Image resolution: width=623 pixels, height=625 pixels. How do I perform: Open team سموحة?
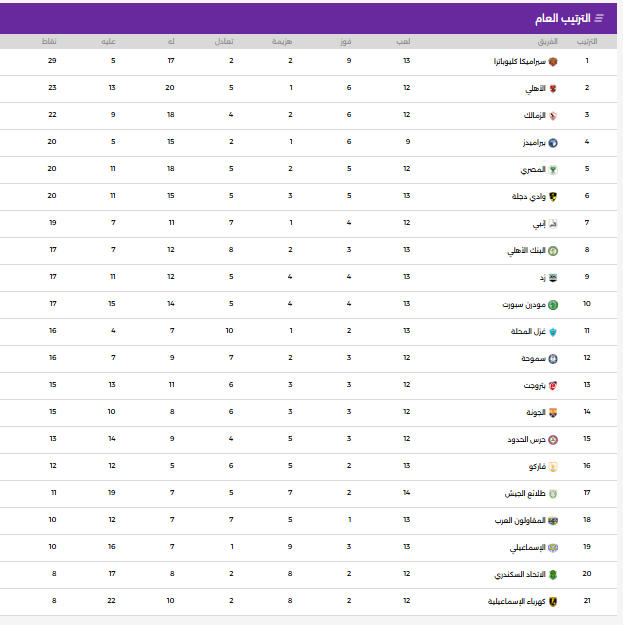[533, 359]
